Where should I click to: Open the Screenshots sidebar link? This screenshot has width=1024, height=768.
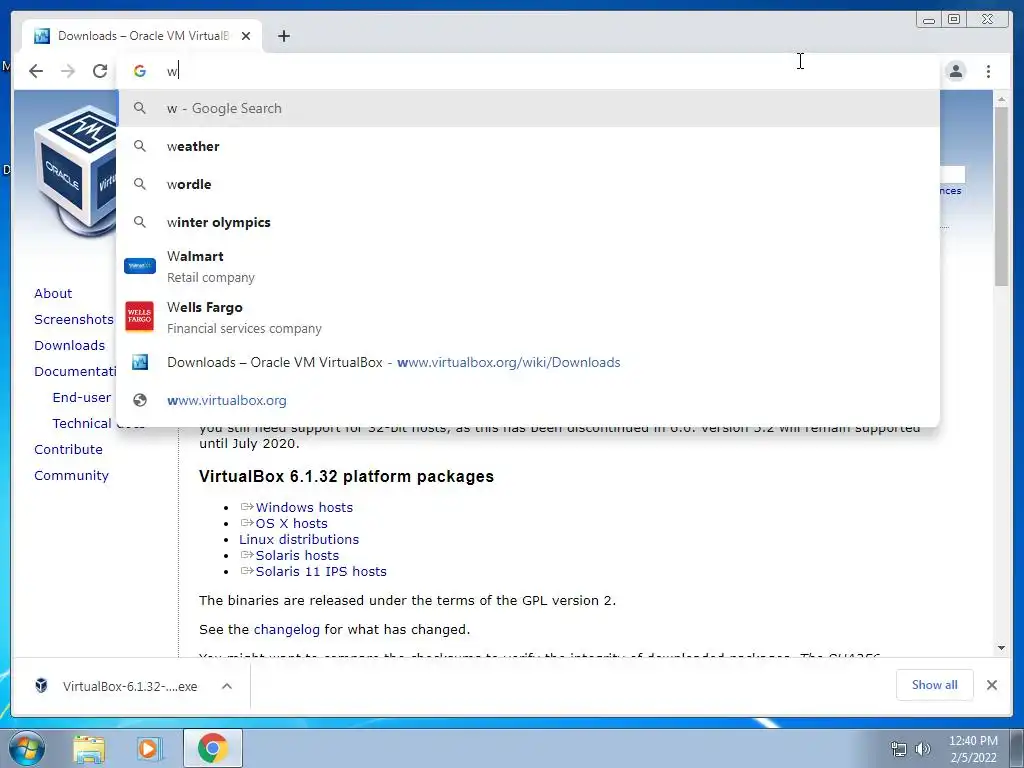[x=74, y=319]
